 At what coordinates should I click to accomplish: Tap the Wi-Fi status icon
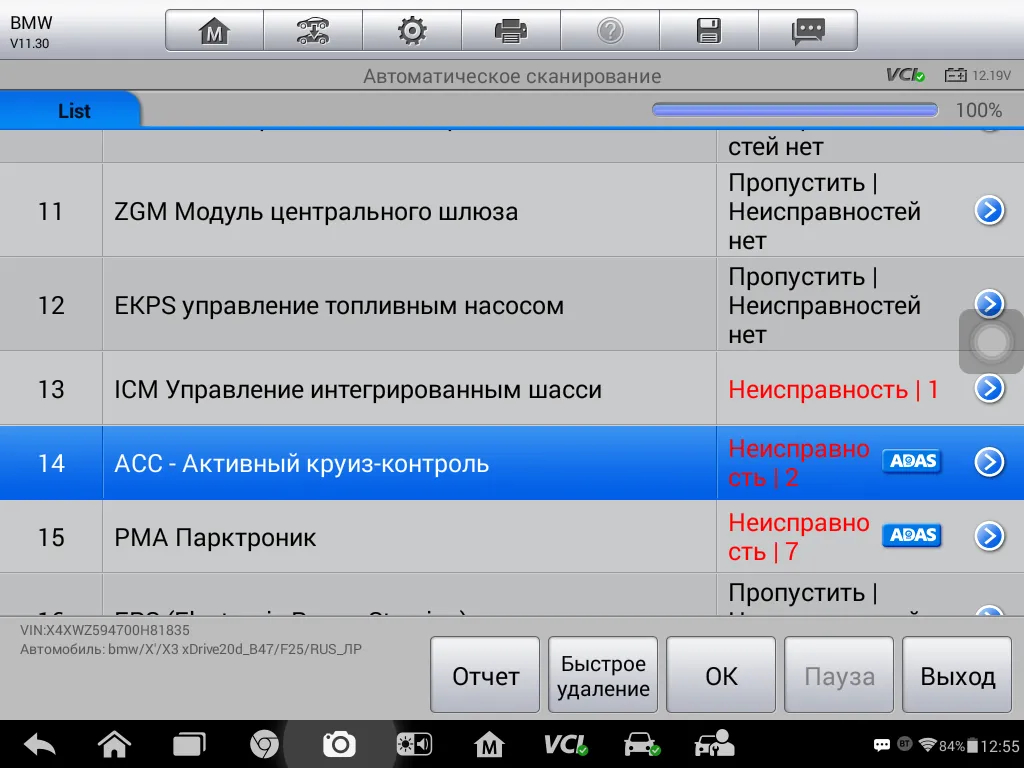pyautogui.click(x=927, y=744)
